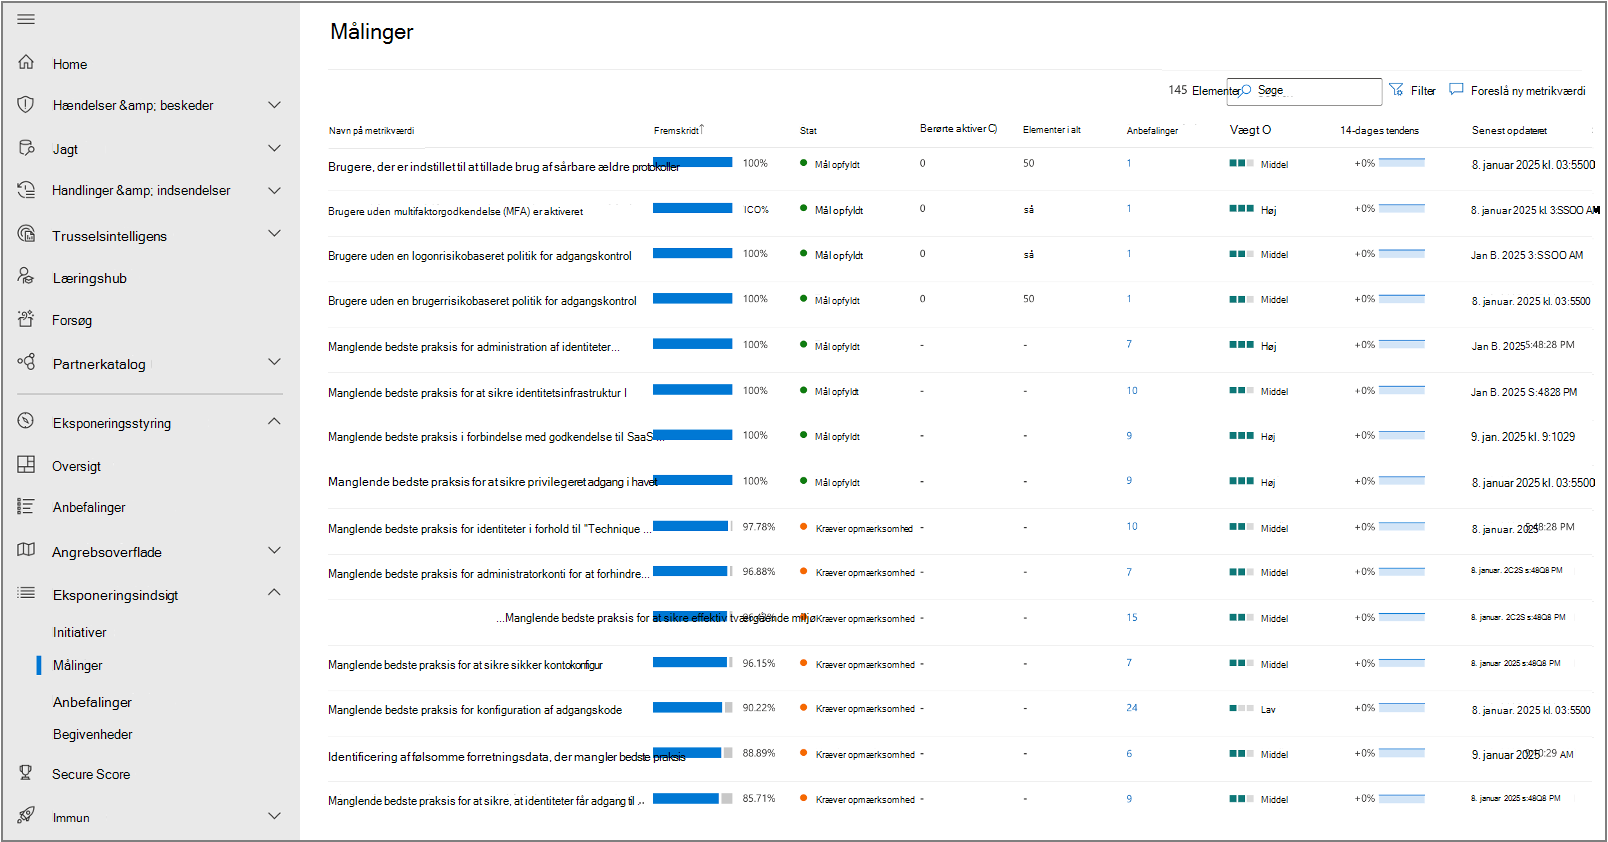Click recommendation count 24
Screen dimensions: 1608x842
(1132, 708)
